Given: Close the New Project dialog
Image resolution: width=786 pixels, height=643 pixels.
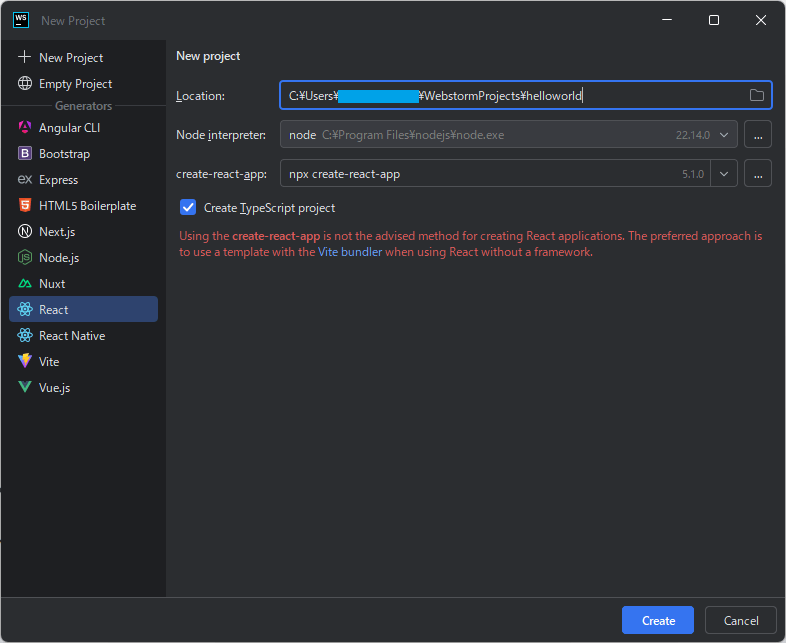Looking at the screenshot, I should coord(760,20).
